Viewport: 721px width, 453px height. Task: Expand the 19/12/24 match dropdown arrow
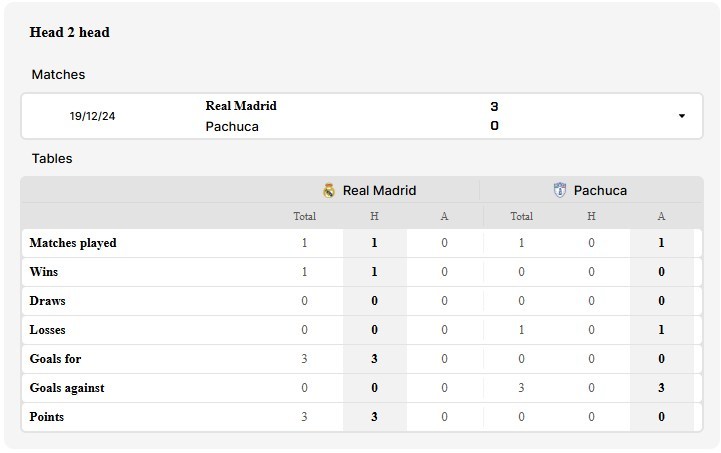[682, 116]
